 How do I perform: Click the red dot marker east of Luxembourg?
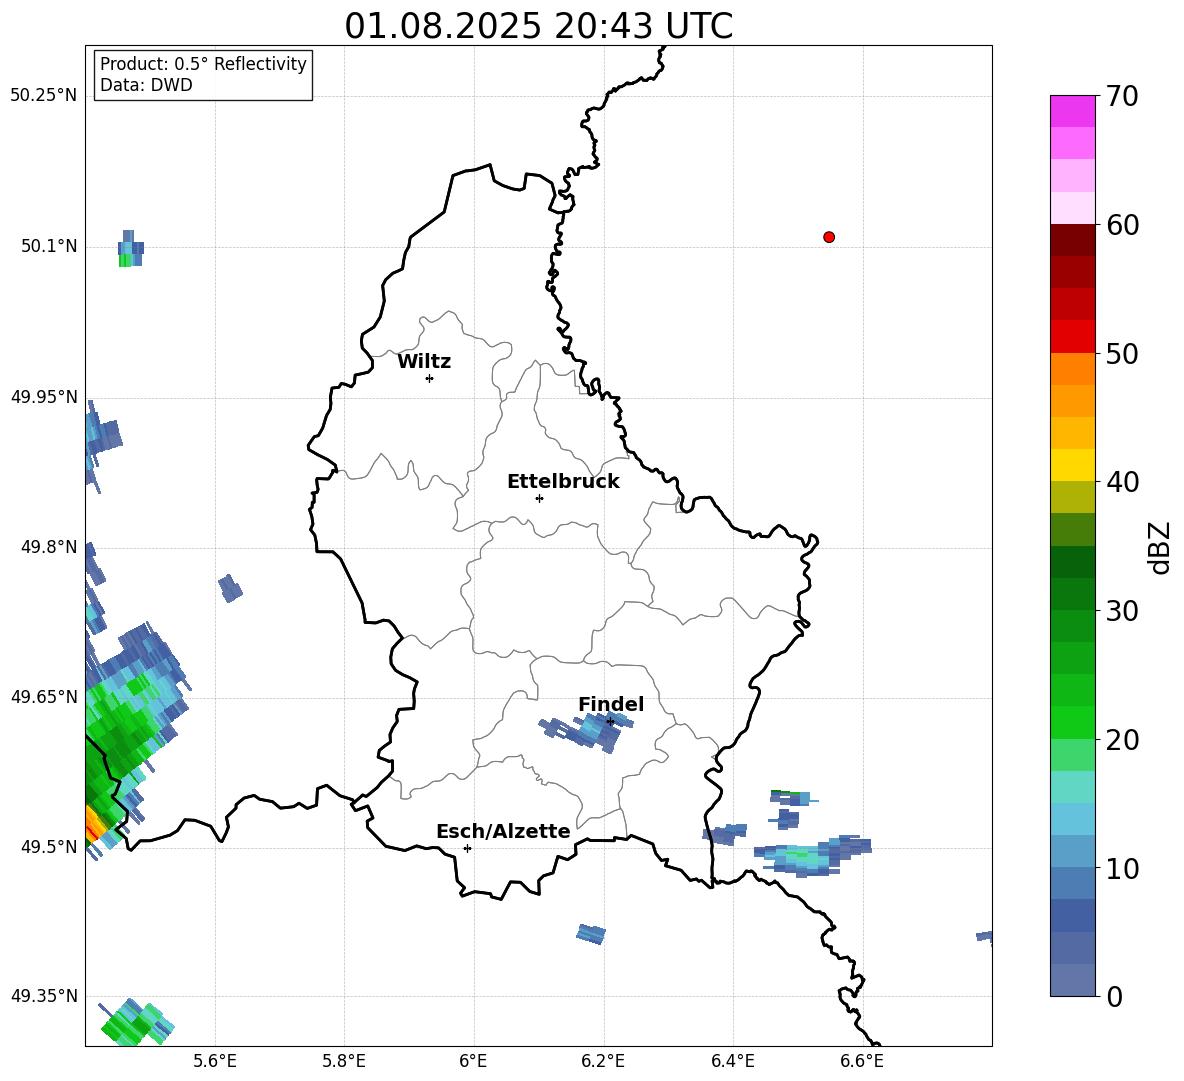point(829,237)
